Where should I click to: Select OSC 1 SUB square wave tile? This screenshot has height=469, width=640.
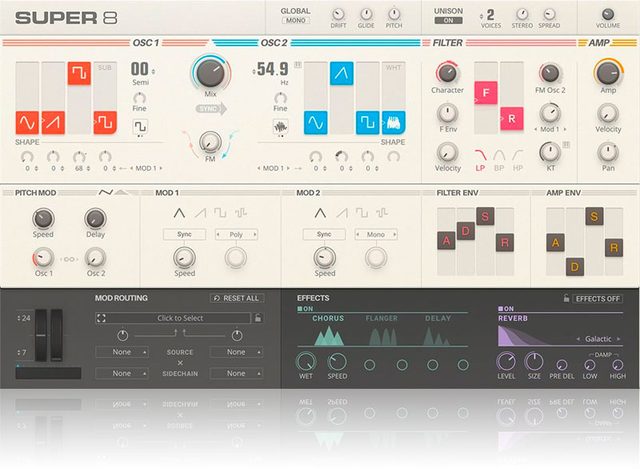click(105, 122)
